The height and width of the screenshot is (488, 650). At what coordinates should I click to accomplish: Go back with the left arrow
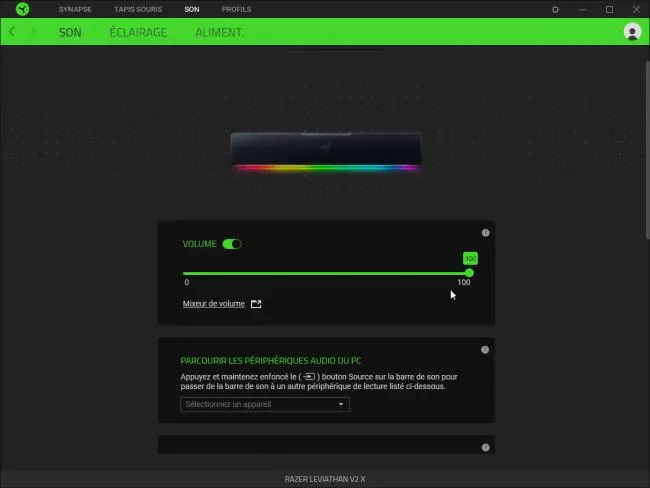12,32
